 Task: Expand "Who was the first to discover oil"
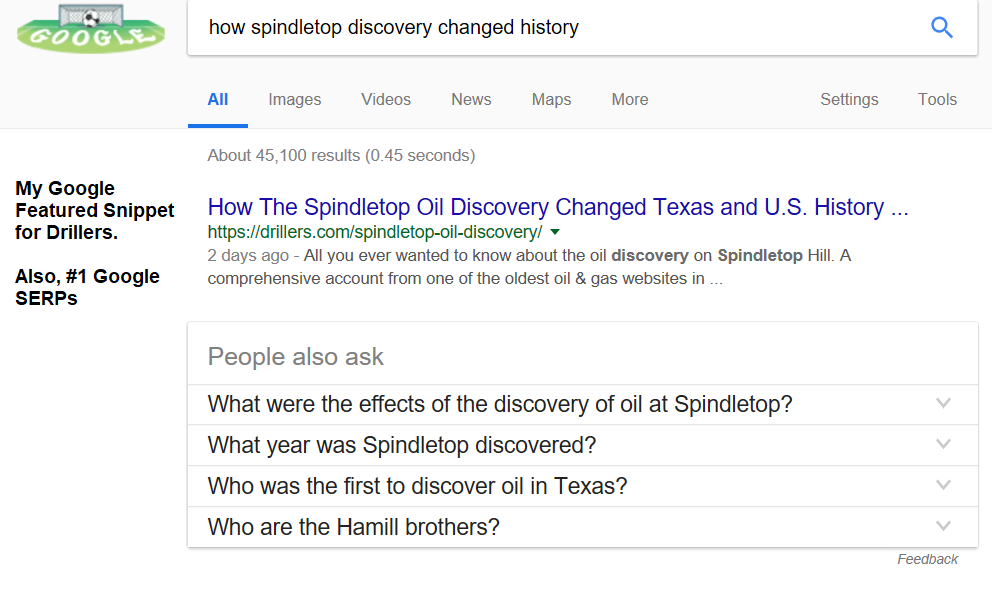[x=417, y=486]
